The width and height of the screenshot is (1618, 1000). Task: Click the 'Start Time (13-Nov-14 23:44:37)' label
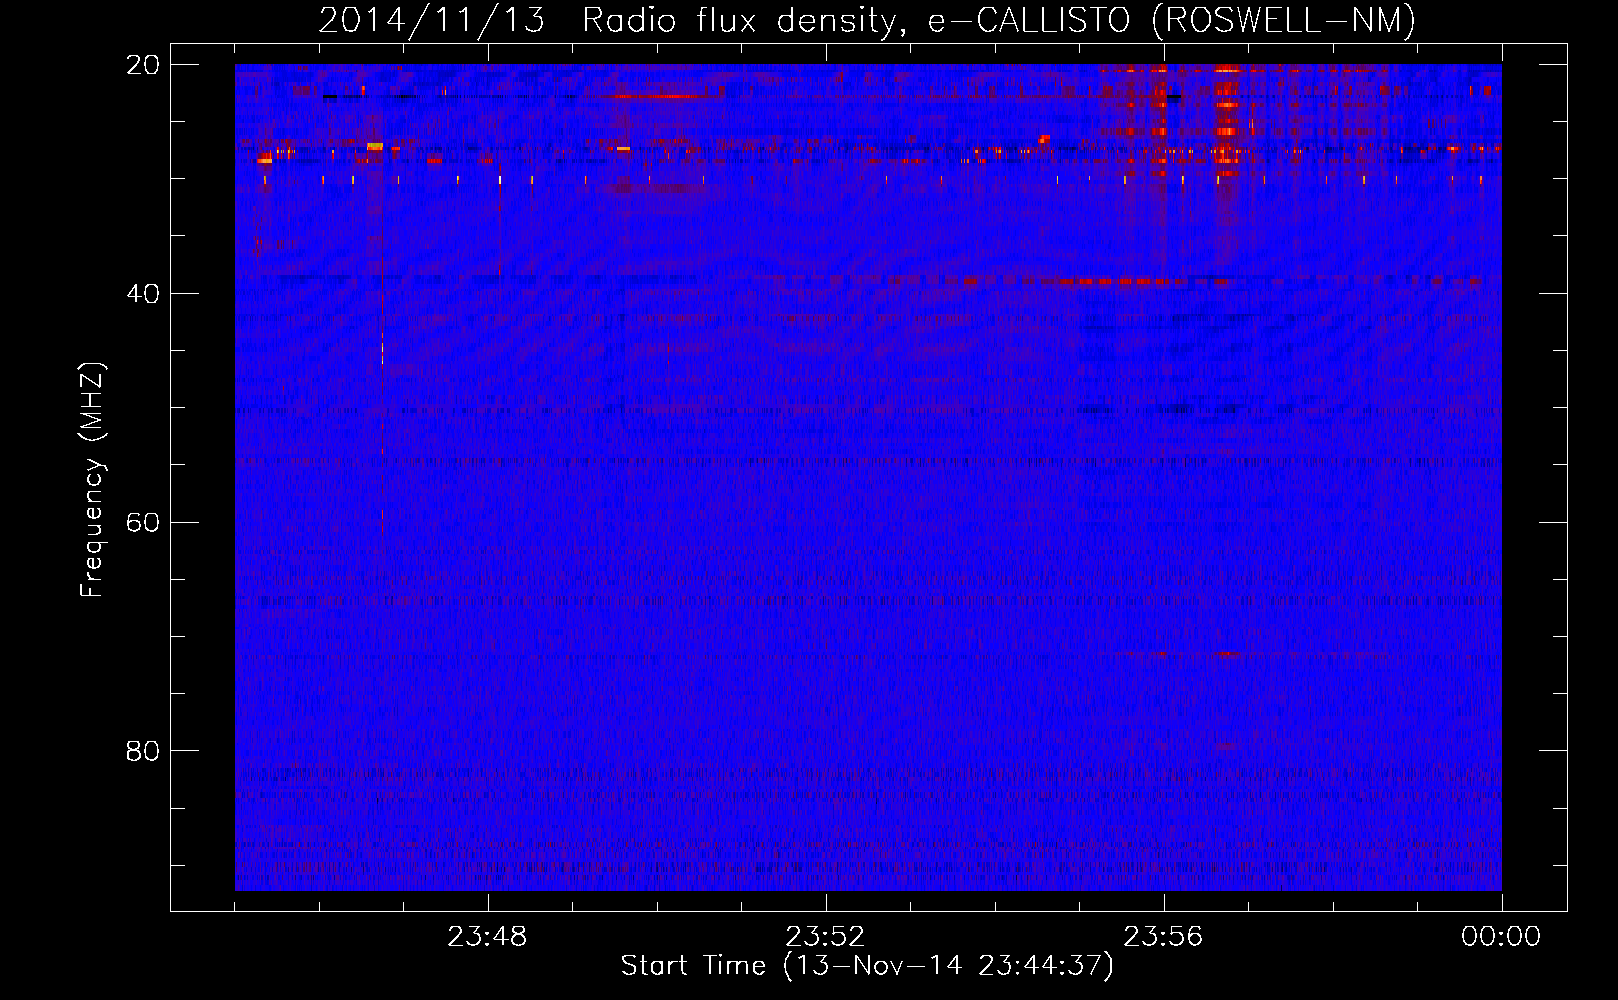point(867,966)
